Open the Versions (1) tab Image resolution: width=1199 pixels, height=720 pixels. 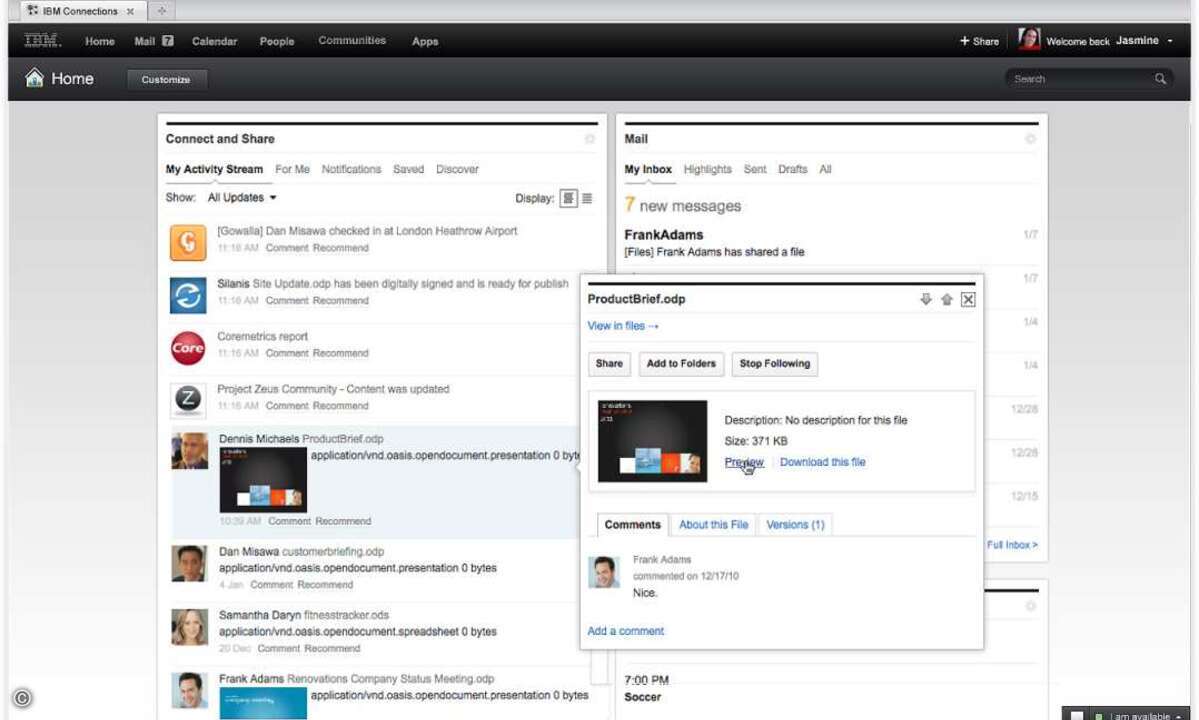795,524
